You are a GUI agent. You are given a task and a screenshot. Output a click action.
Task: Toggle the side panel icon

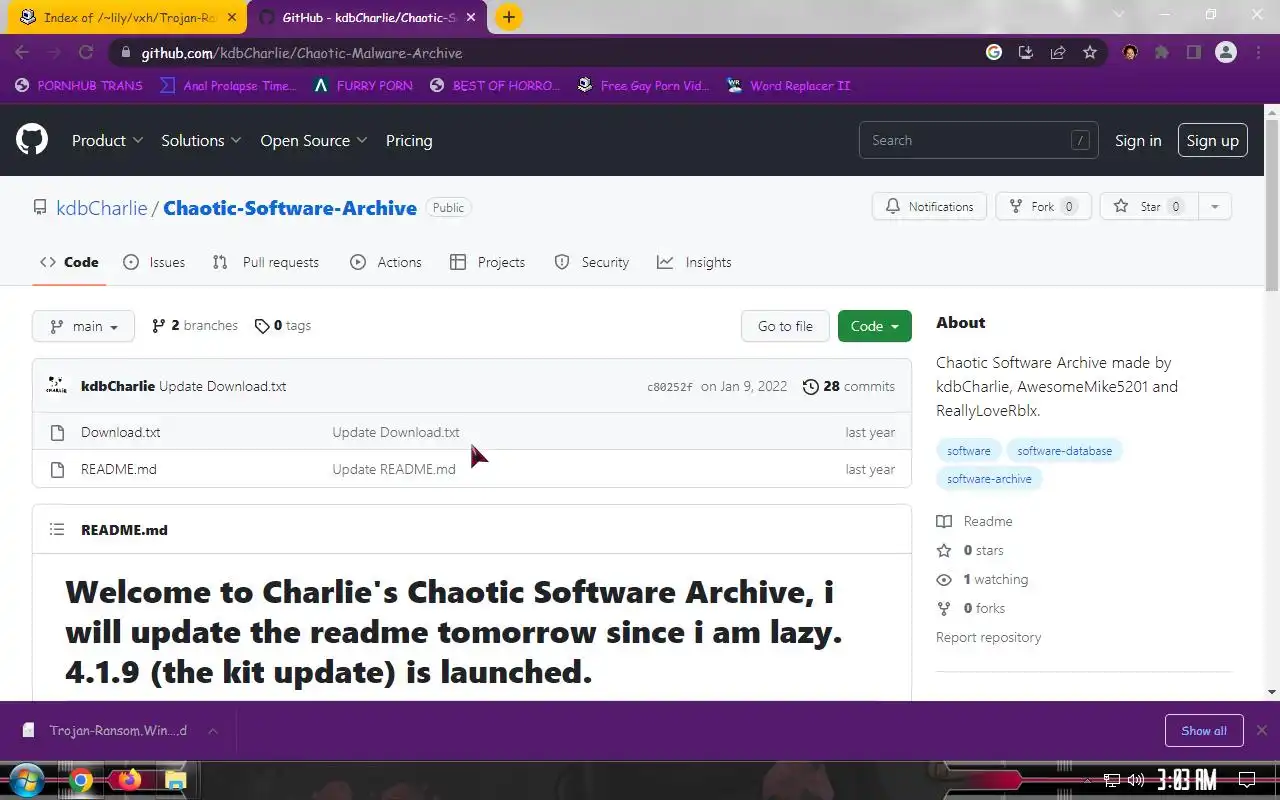click(x=1193, y=53)
